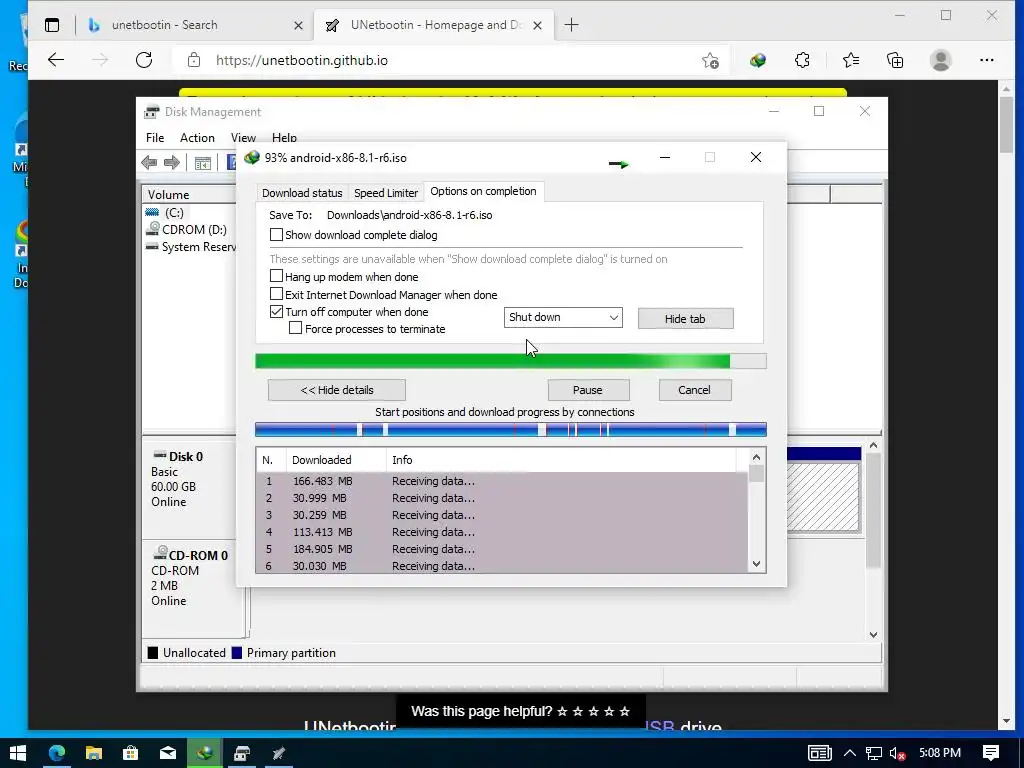Image resolution: width=1024 pixels, height=768 pixels.
Task: Switch to Download status tab
Action: coord(302,193)
